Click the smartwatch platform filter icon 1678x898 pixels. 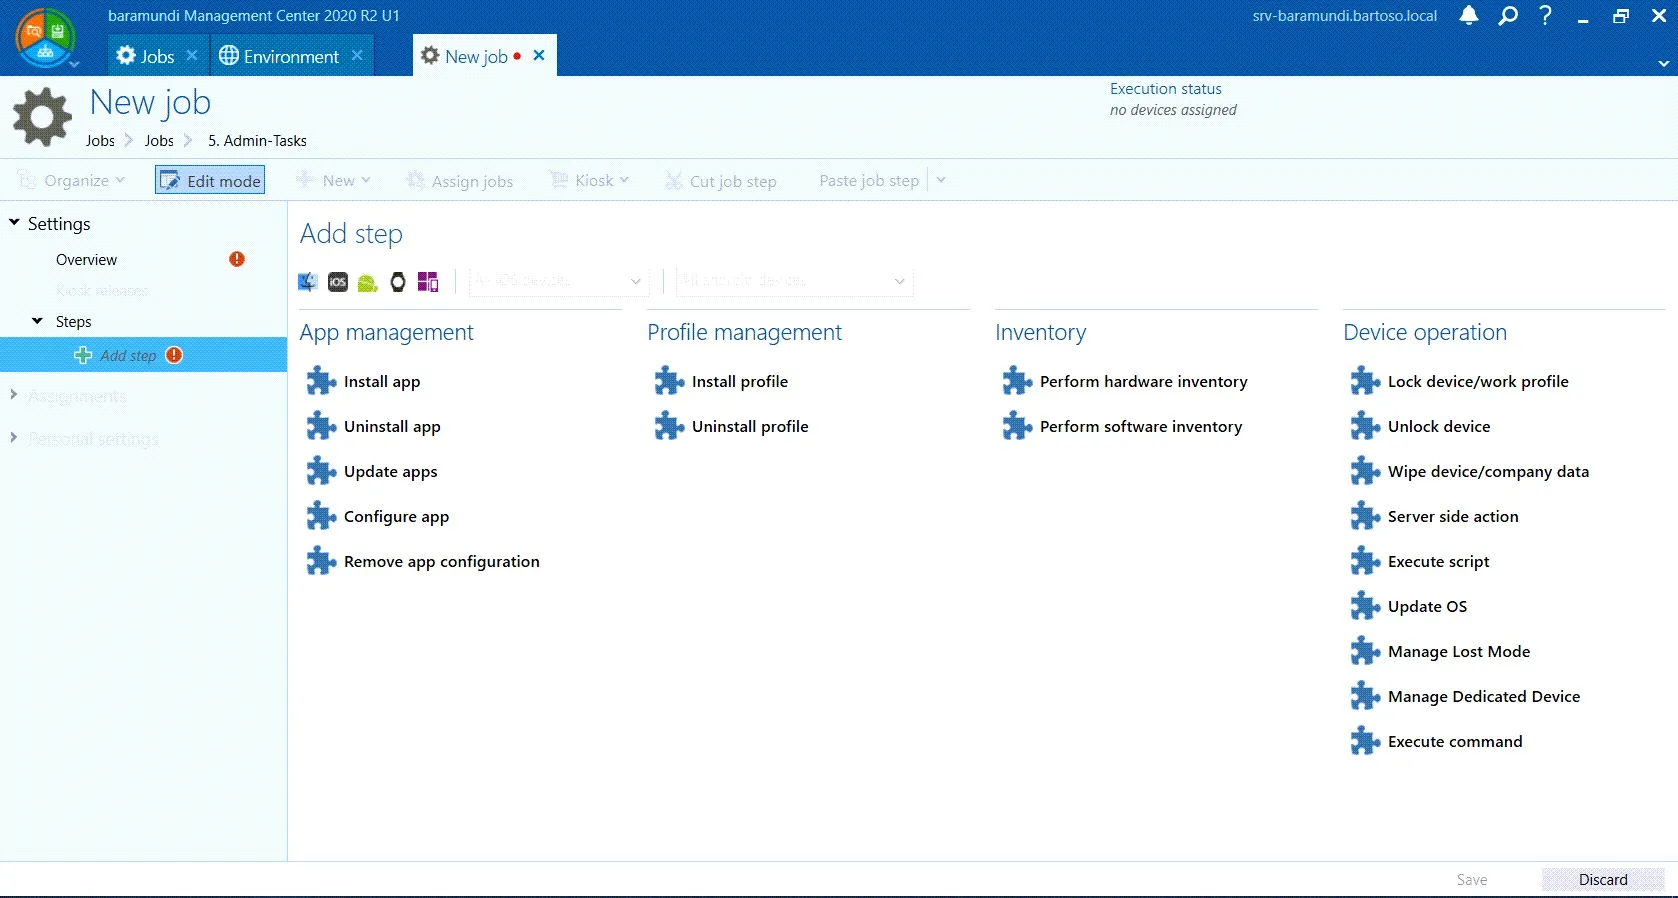398,282
